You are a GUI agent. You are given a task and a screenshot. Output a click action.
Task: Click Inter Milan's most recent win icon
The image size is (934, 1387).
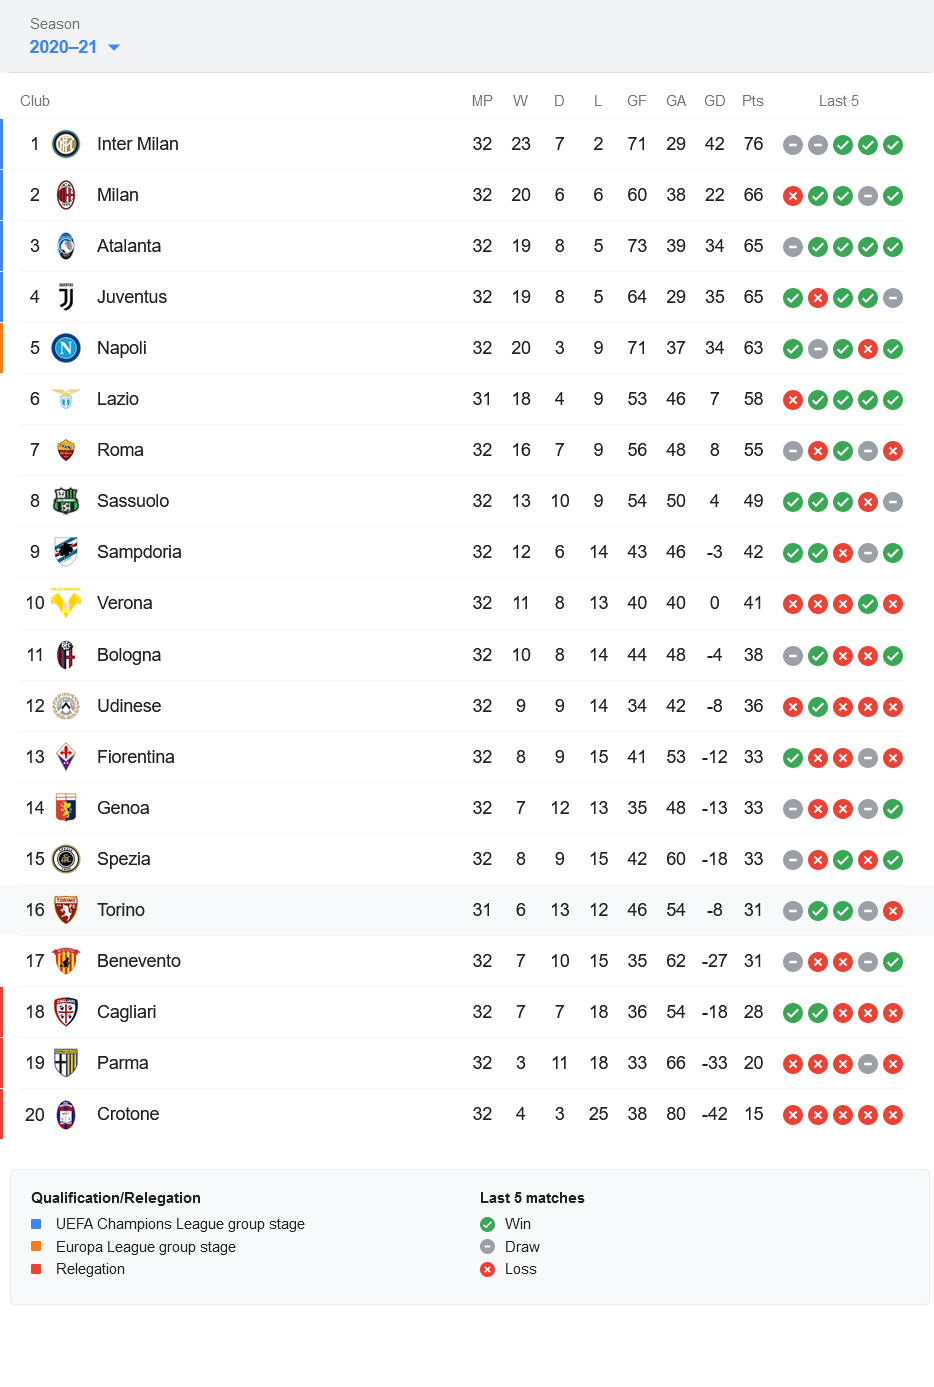pyautogui.click(x=893, y=145)
